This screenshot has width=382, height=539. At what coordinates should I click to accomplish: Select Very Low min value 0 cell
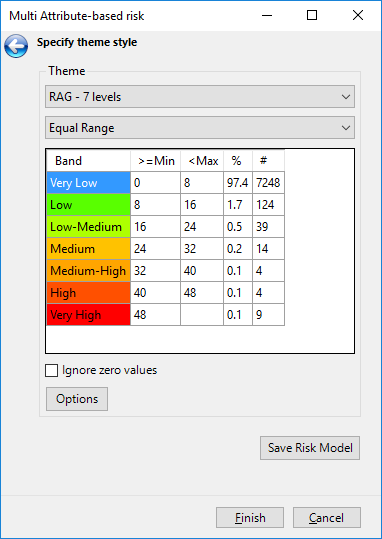(155, 183)
